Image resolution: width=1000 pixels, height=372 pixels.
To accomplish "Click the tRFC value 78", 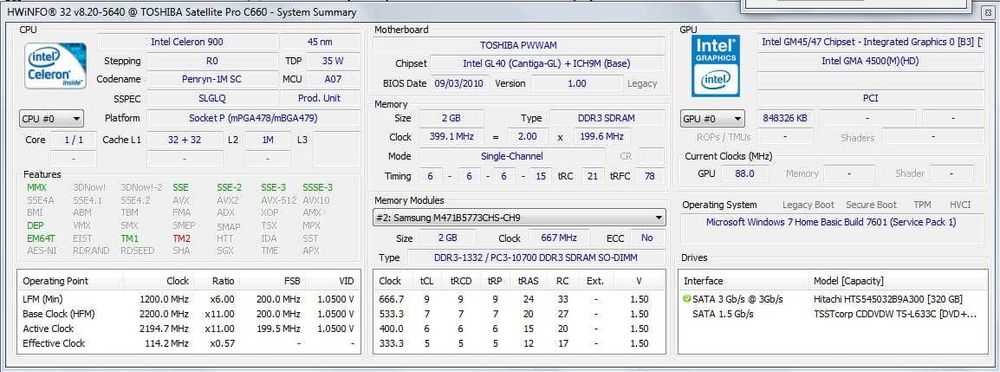I will (649, 176).
